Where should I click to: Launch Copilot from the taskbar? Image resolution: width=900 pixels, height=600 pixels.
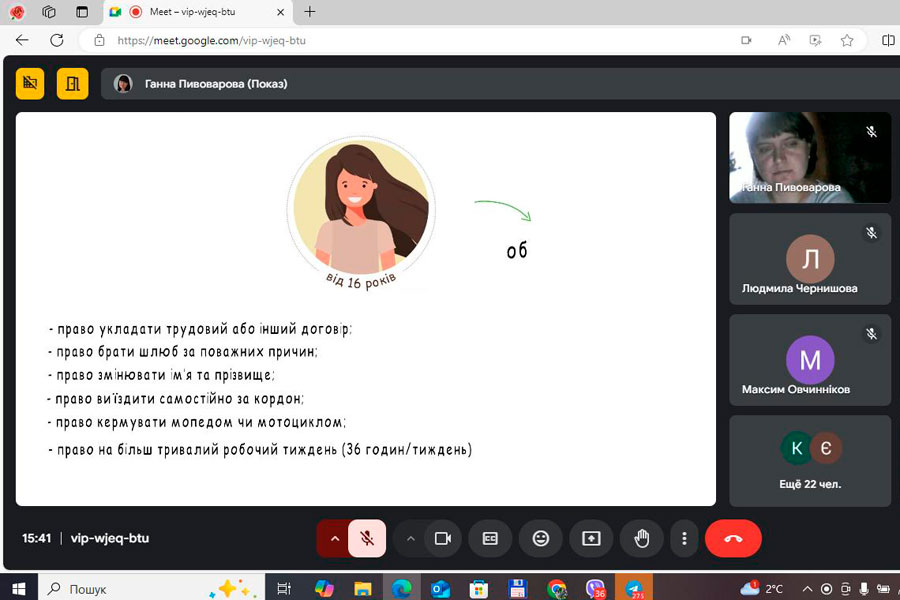click(x=324, y=589)
